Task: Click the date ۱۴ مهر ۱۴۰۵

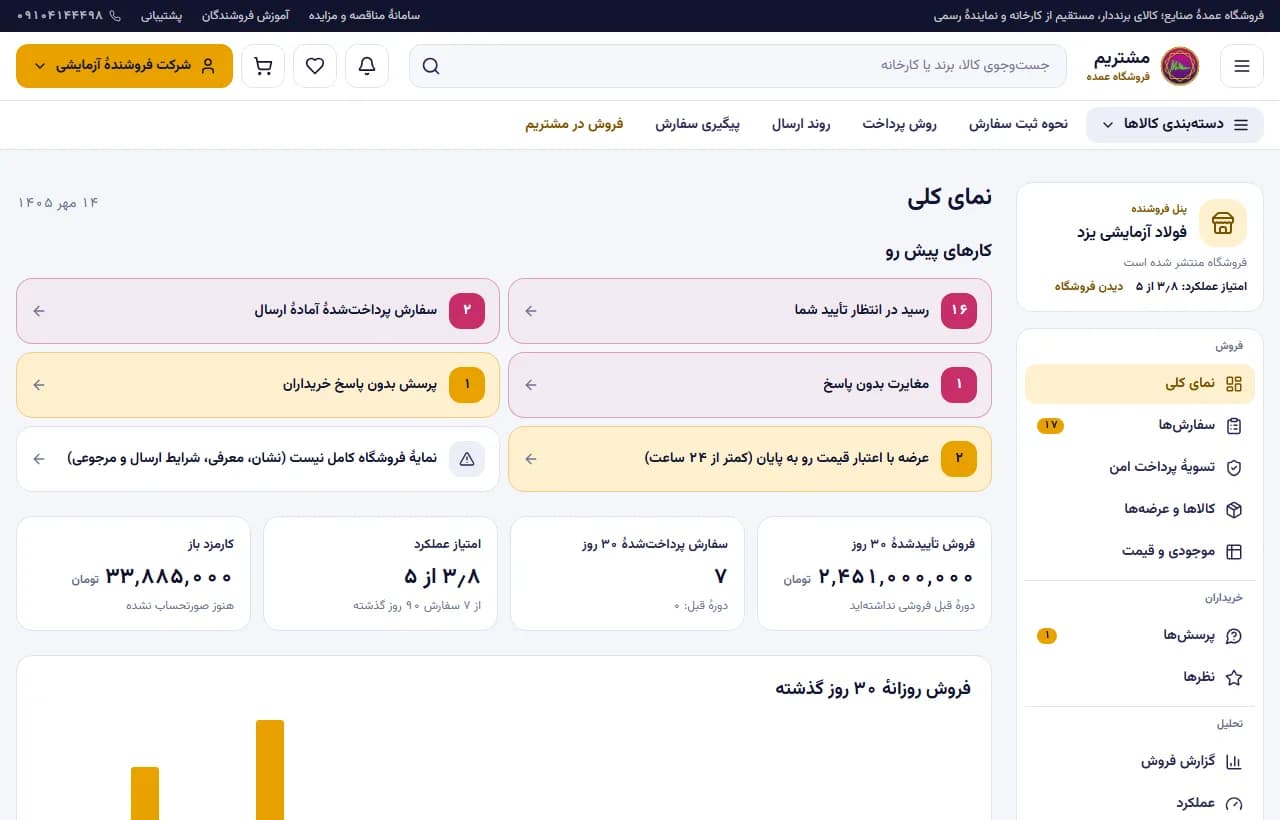Action: tap(58, 203)
